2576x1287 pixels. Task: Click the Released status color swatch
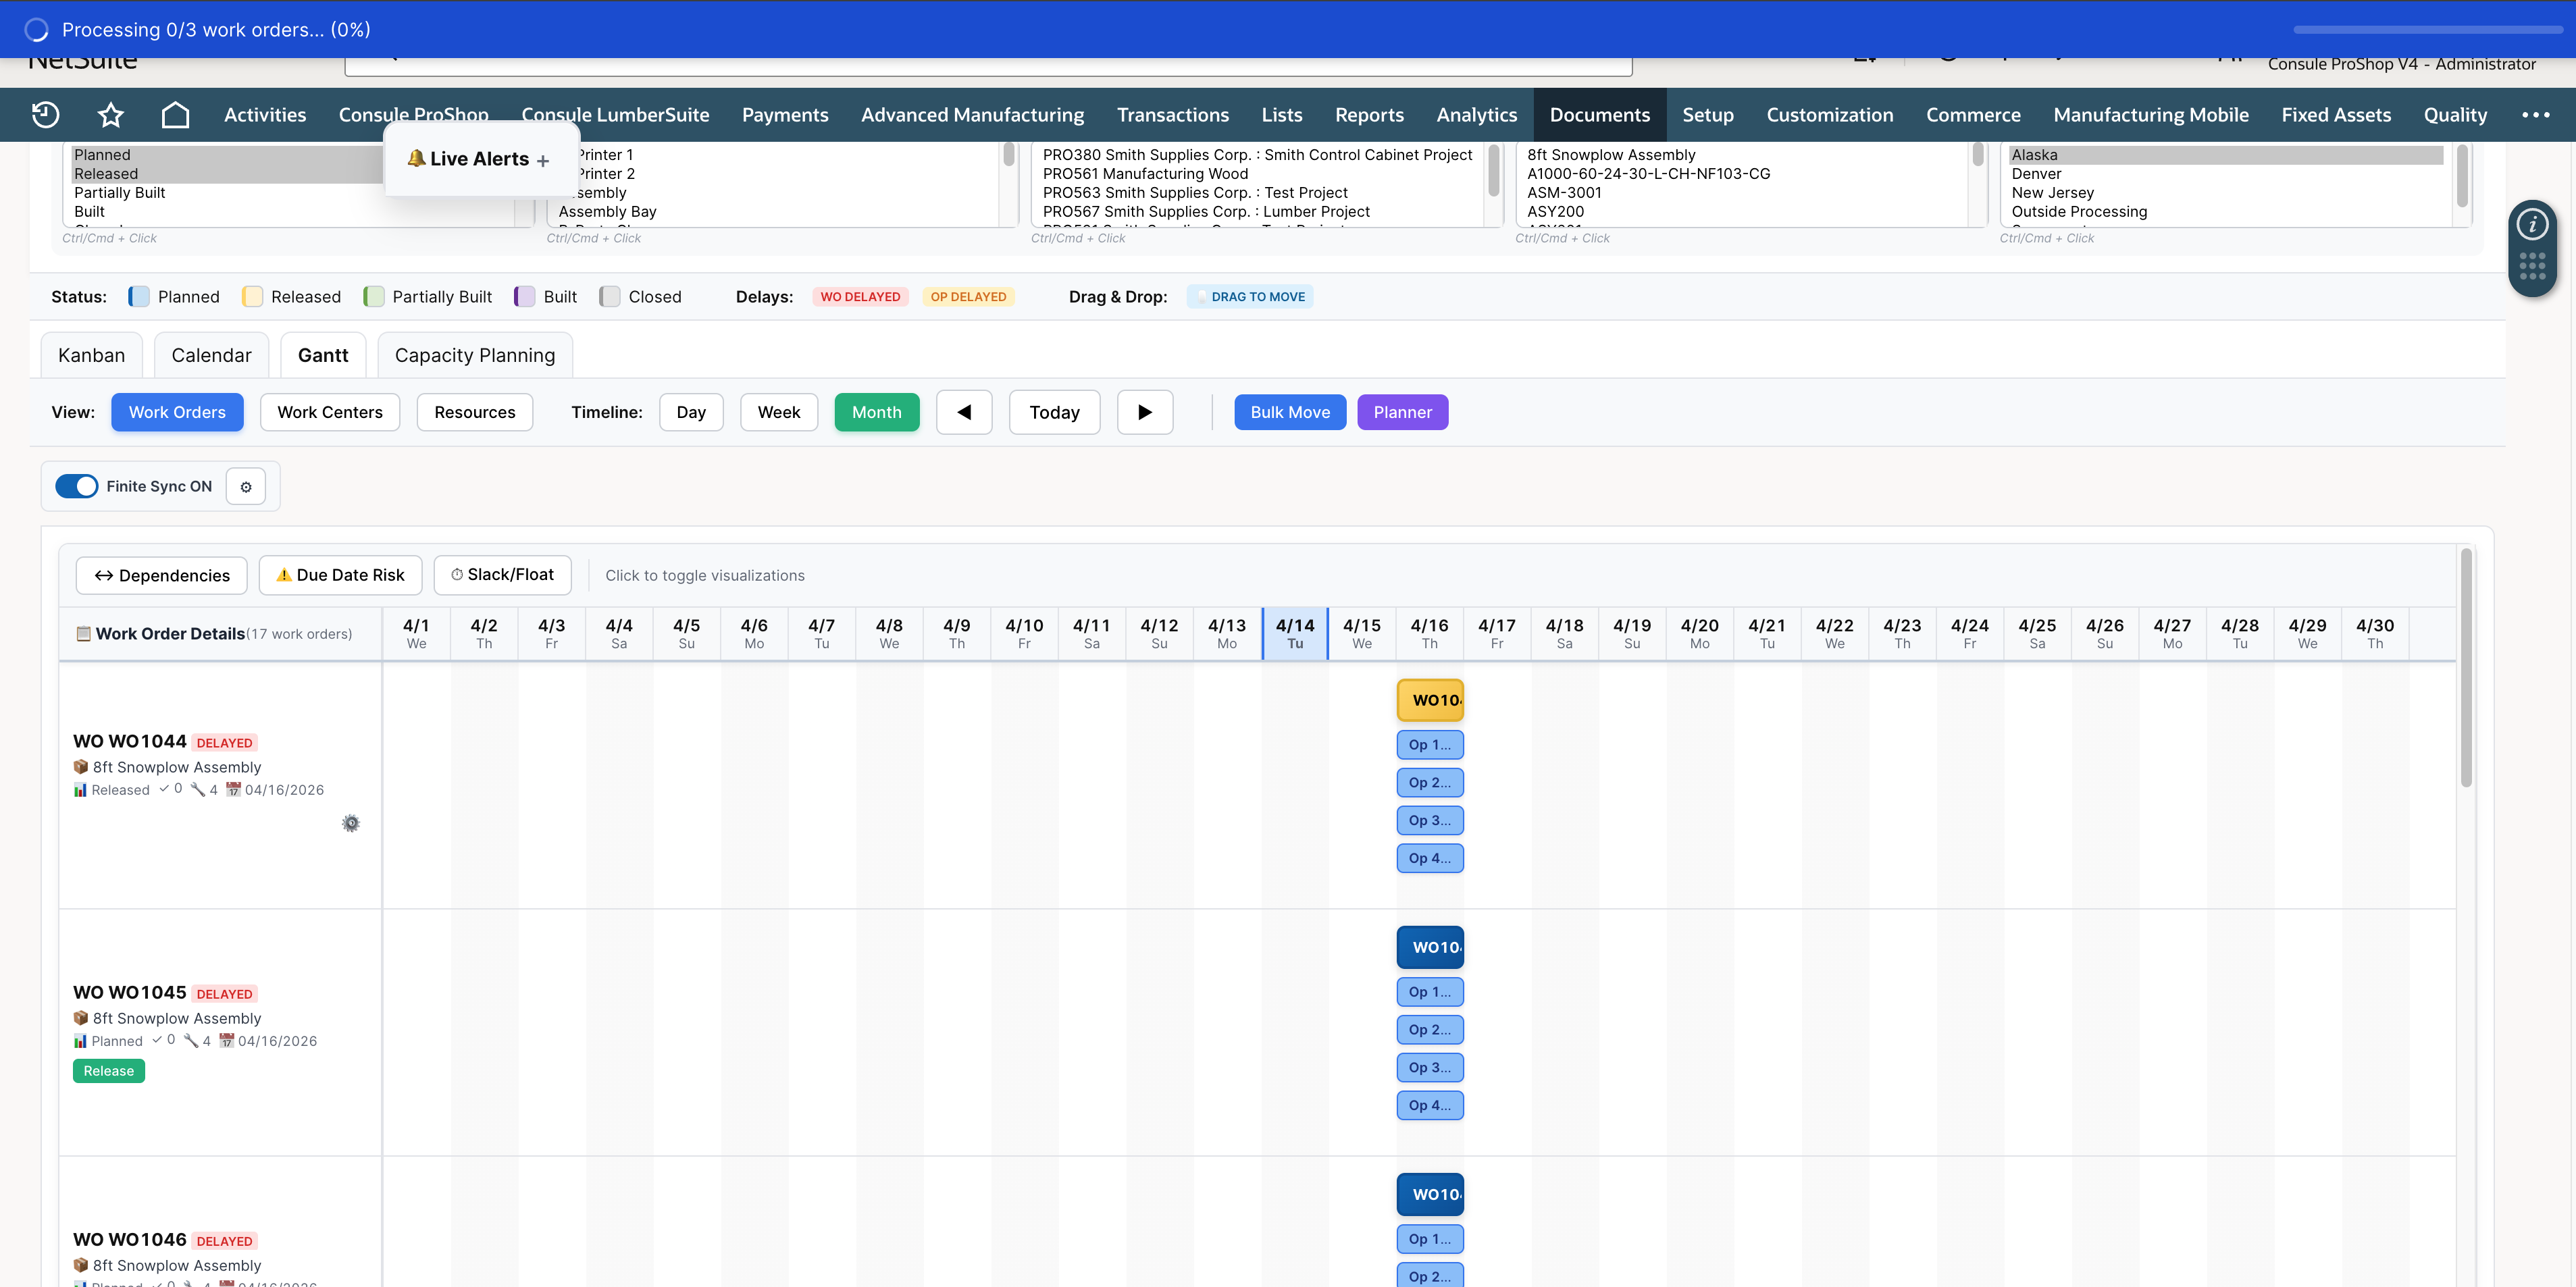point(252,297)
